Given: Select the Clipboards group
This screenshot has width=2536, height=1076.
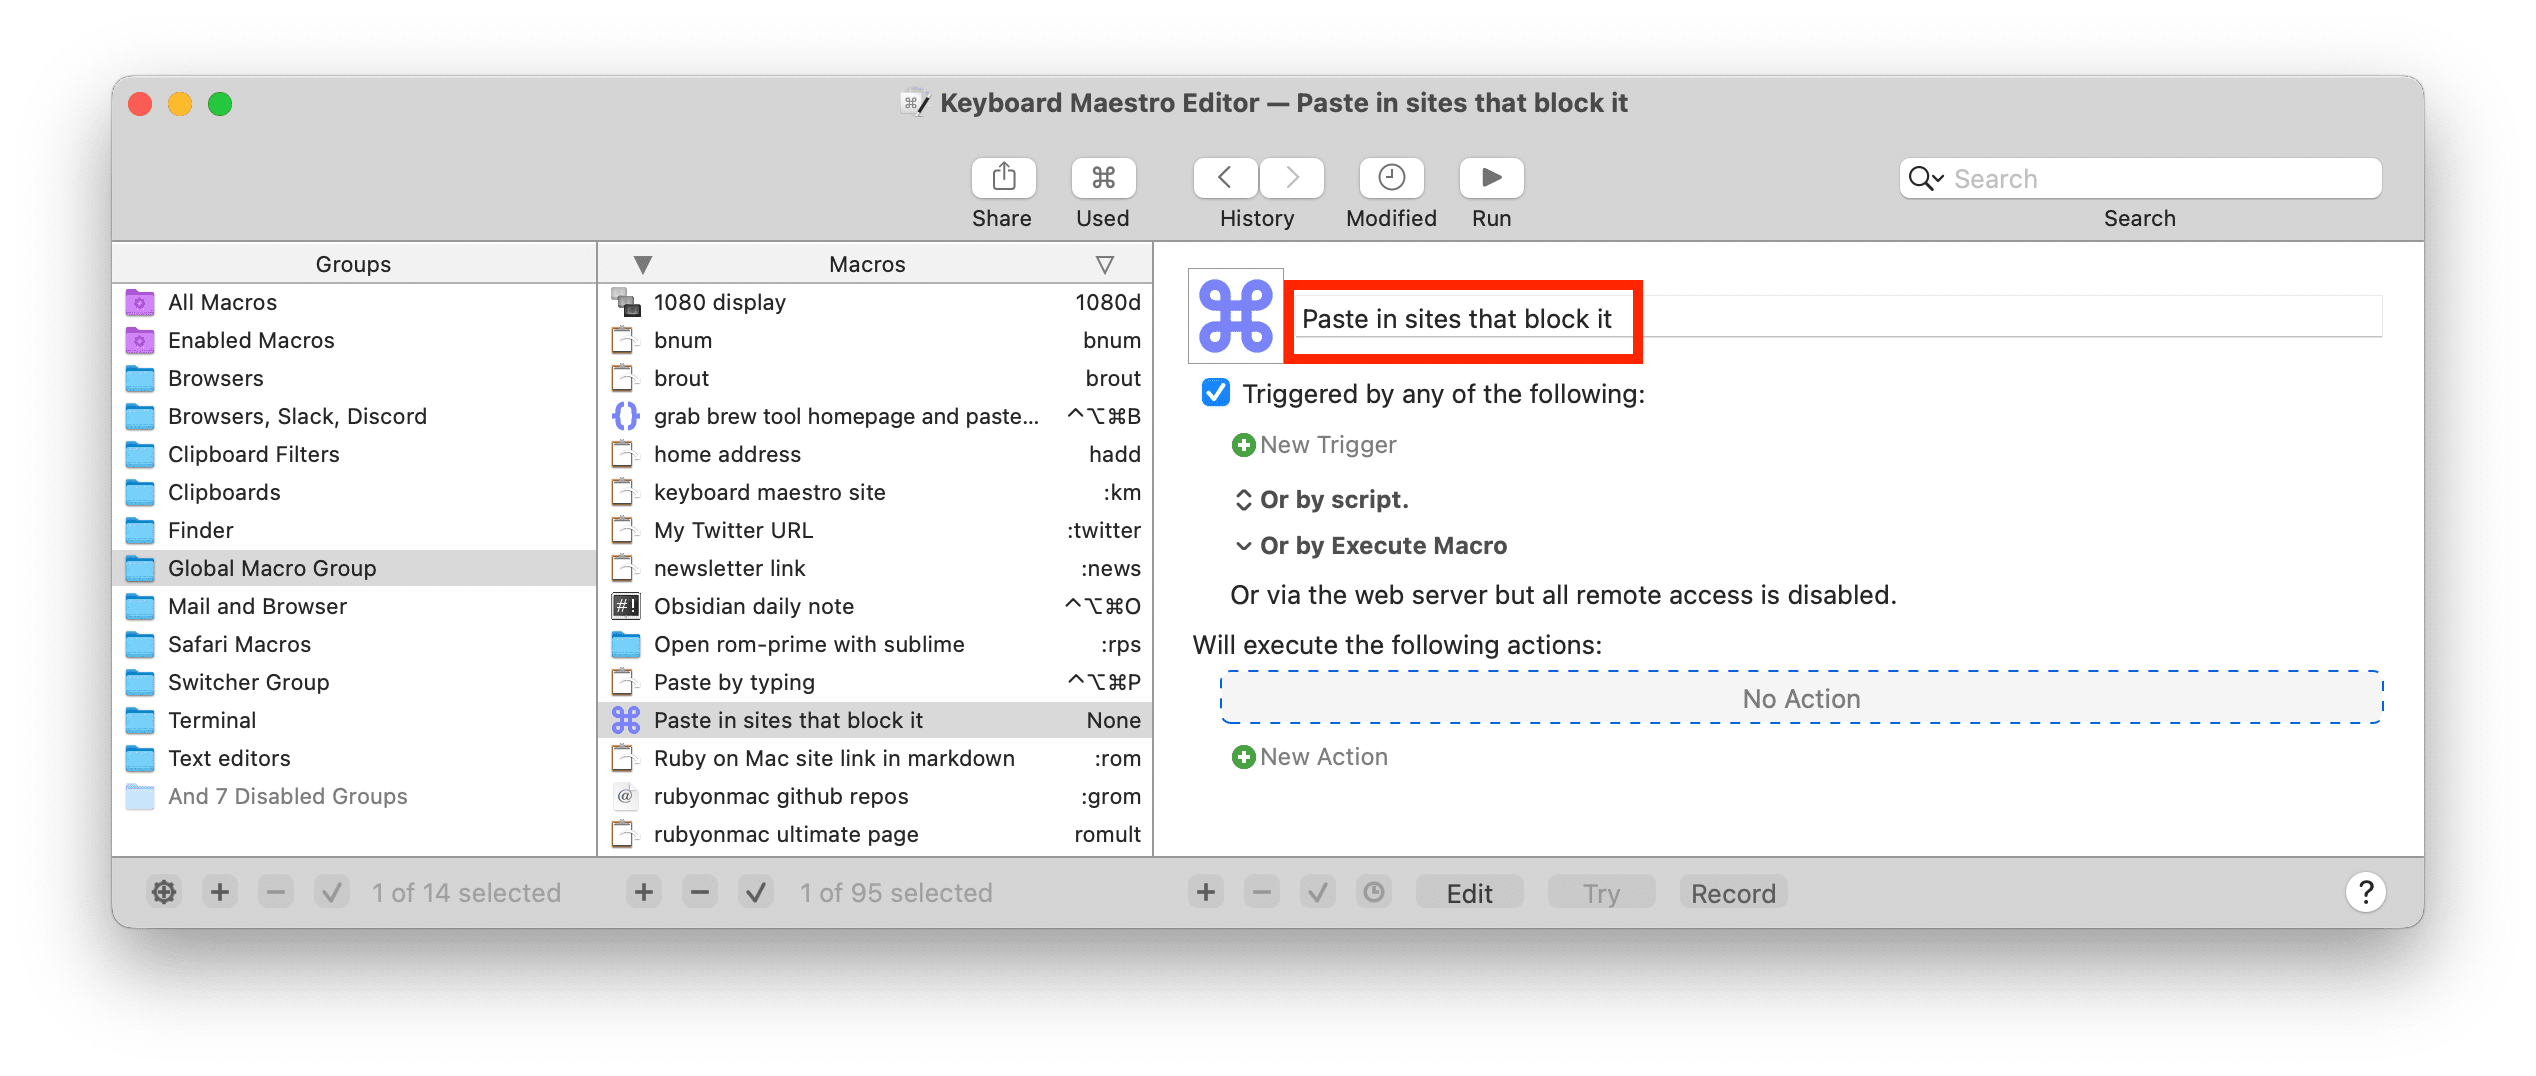Looking at the screenshot, I should click(x=355, y=492).
